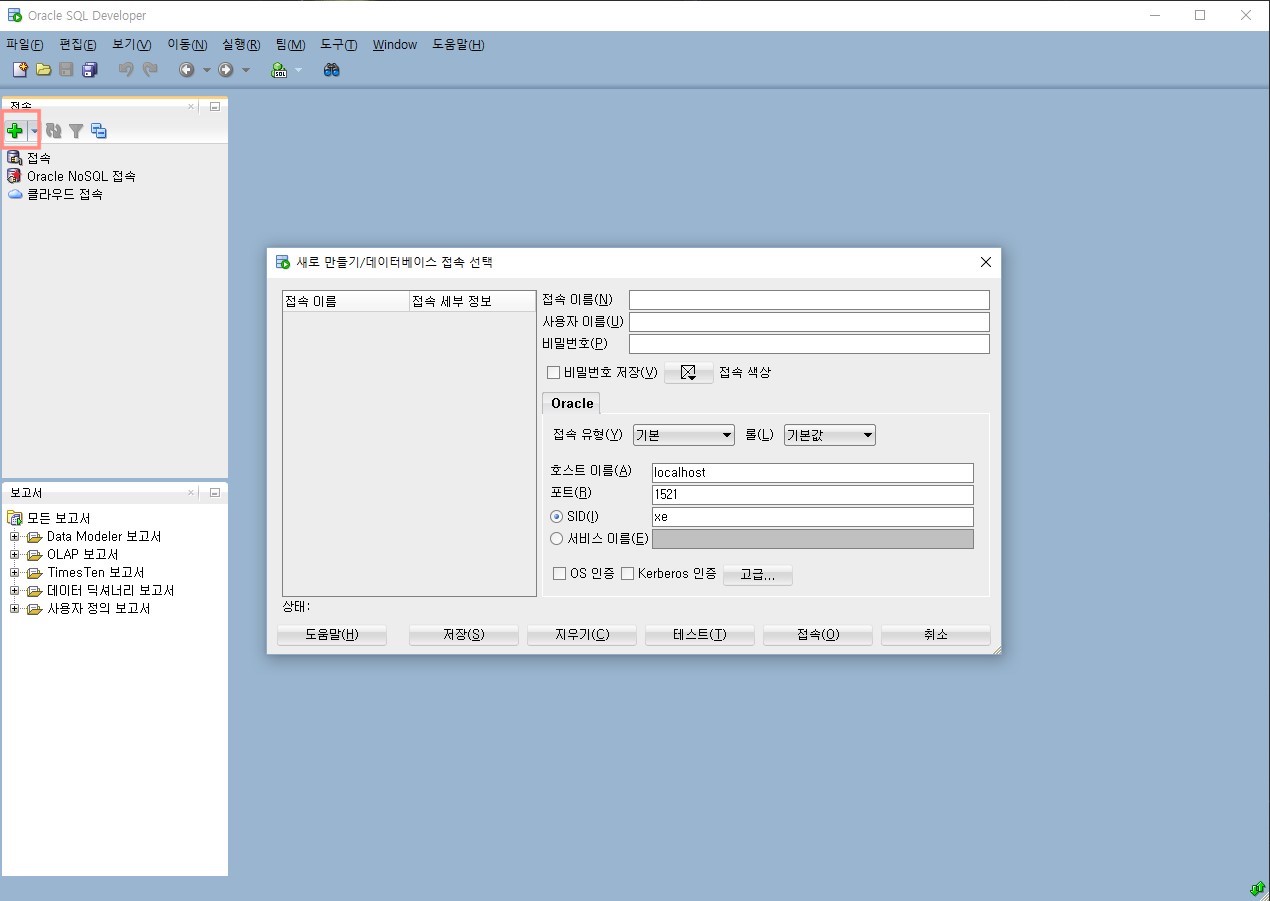Select the SID radio button
The height and width of the screenshot is (901, 1270).
557,517
